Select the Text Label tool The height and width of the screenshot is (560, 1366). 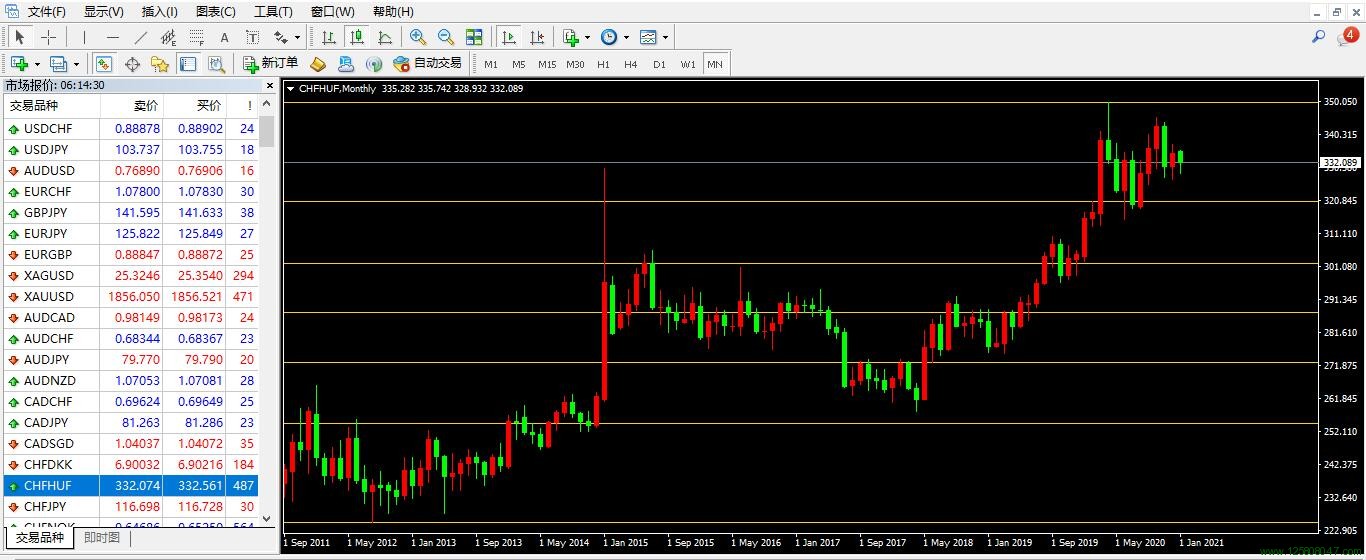point(252,37)
